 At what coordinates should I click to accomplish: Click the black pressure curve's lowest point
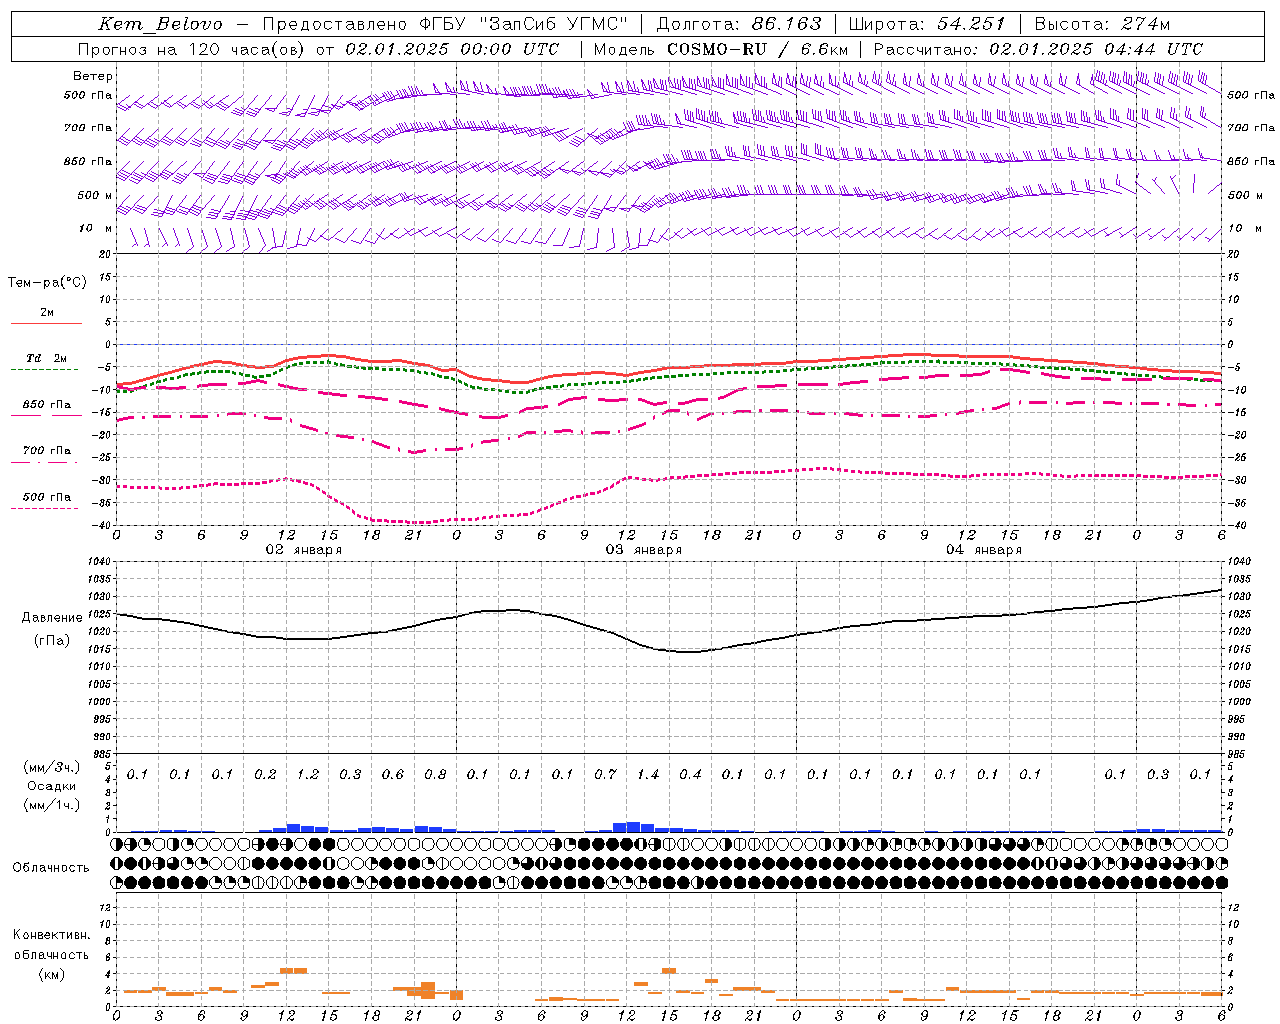[689, 652]
